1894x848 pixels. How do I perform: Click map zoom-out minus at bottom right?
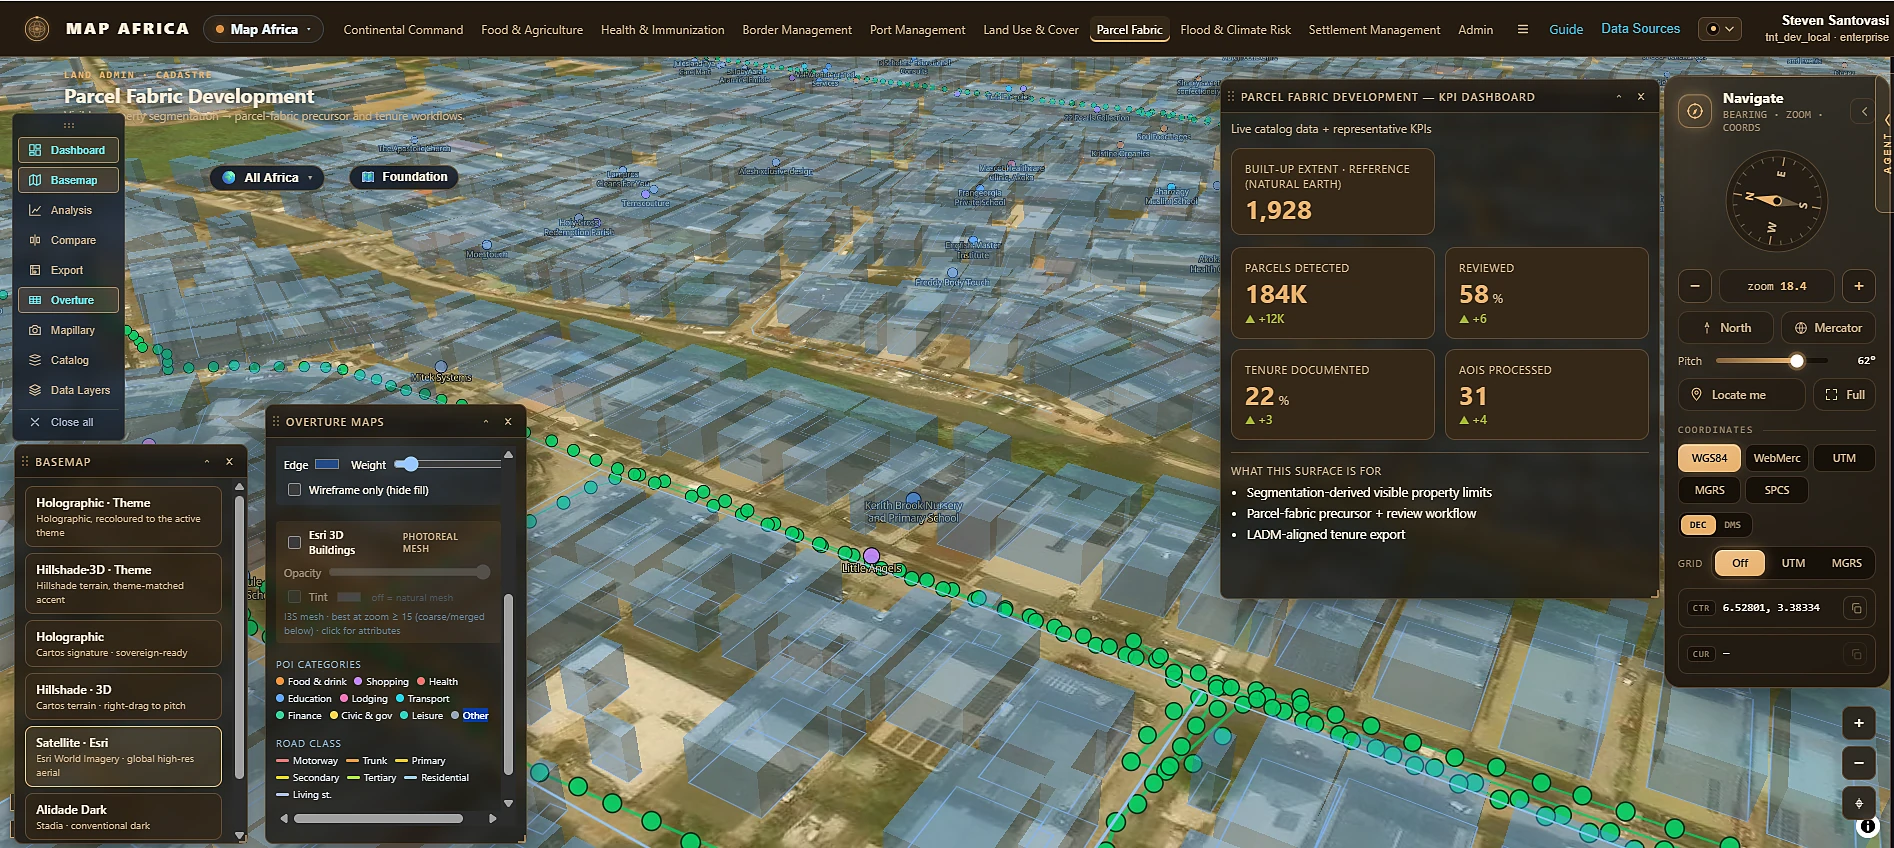1859,763
